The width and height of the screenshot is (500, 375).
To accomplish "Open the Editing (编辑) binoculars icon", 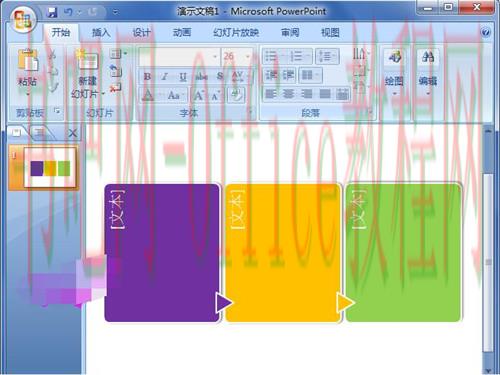I will (x=428, y=57).
